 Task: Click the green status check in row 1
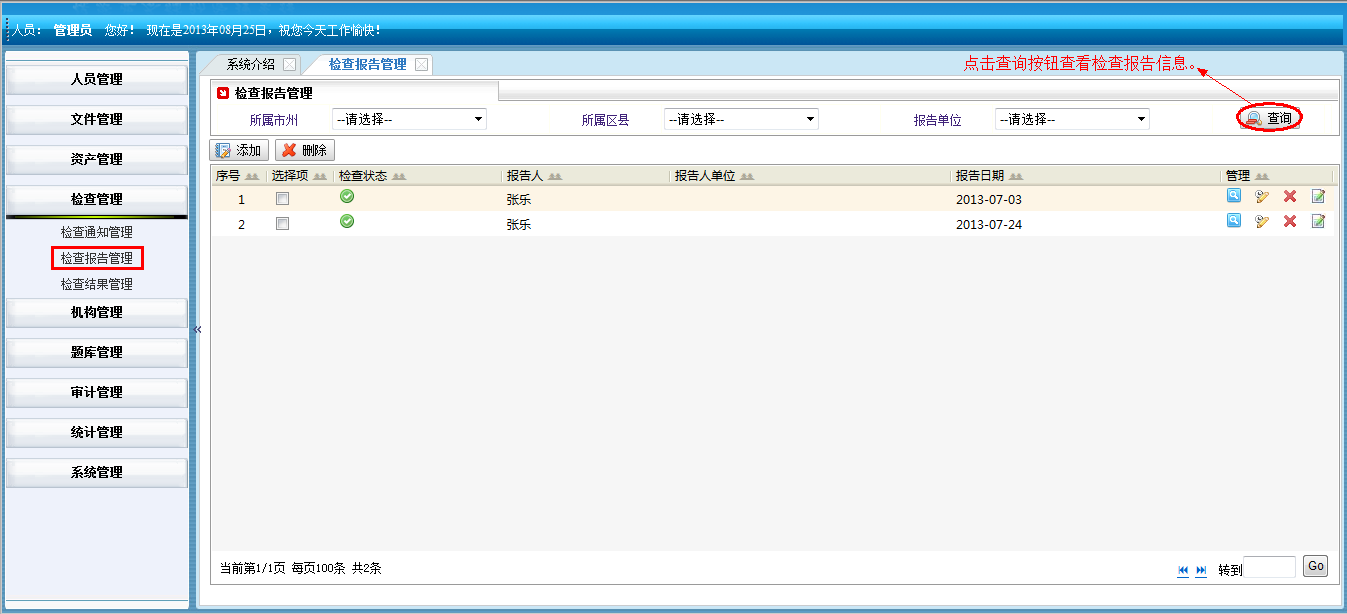(347, 196)
